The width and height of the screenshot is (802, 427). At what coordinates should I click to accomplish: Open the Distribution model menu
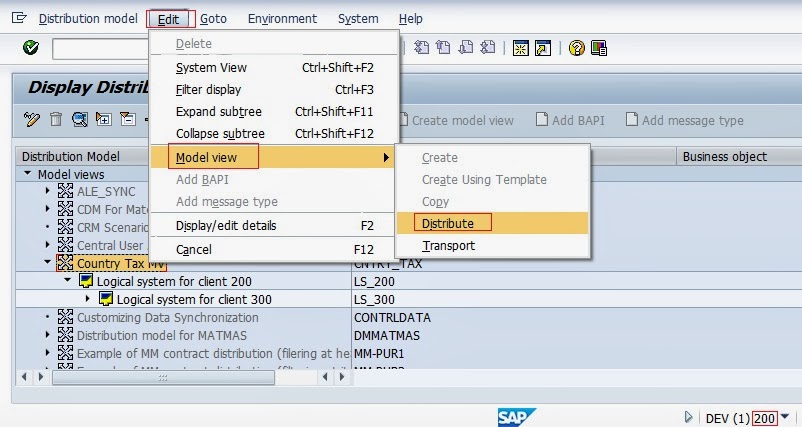(x=88, y=19)
